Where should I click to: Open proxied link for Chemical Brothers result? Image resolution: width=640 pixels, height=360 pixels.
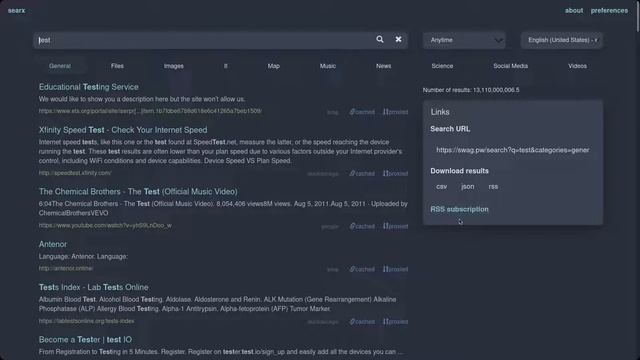(396, 226)
